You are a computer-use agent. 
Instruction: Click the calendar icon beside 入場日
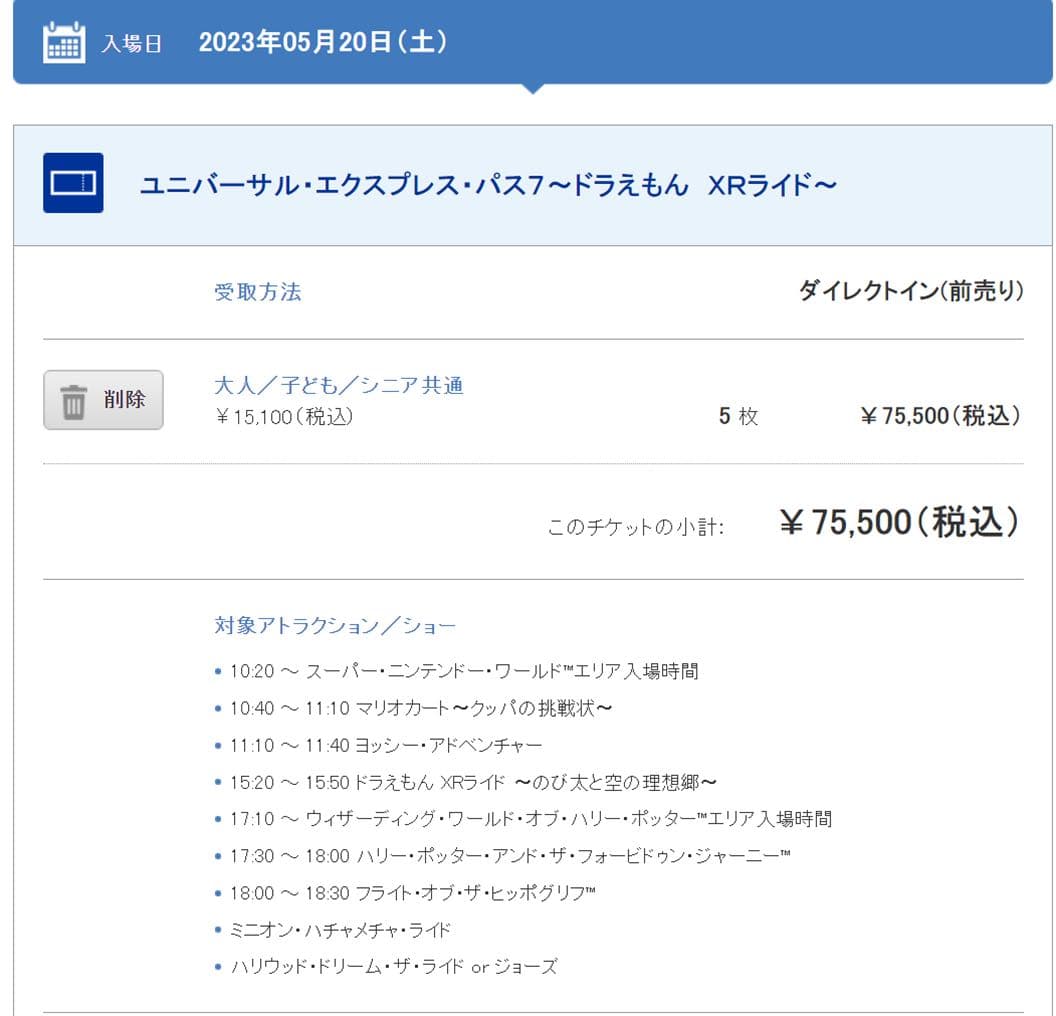(x=64, y=42)
